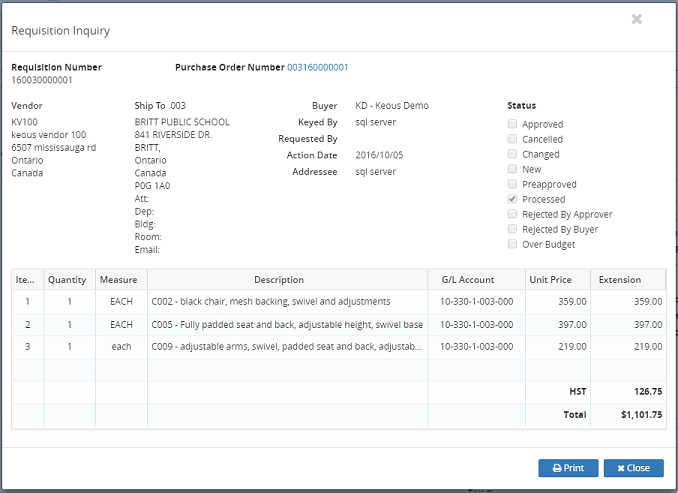
Task: Toggle the Changed status checkbox
Action: click(x=513, y=155)
